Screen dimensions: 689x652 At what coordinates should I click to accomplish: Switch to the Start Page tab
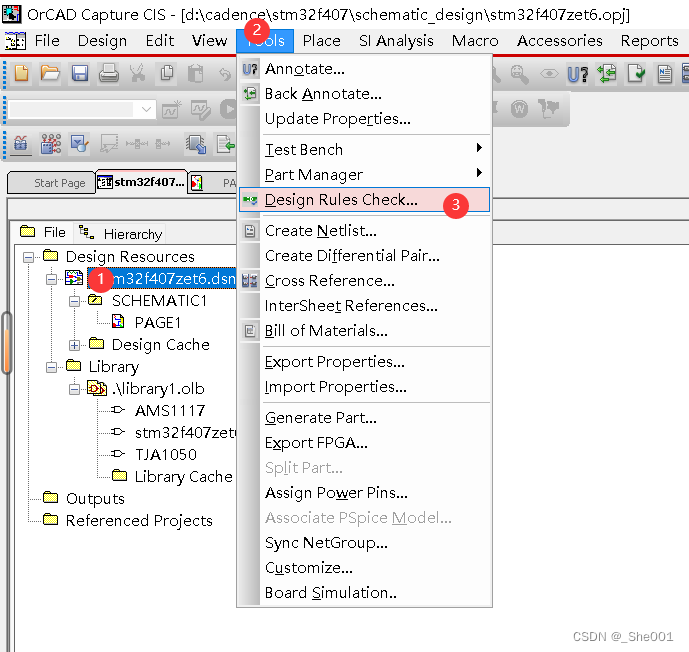coord(51,183)
